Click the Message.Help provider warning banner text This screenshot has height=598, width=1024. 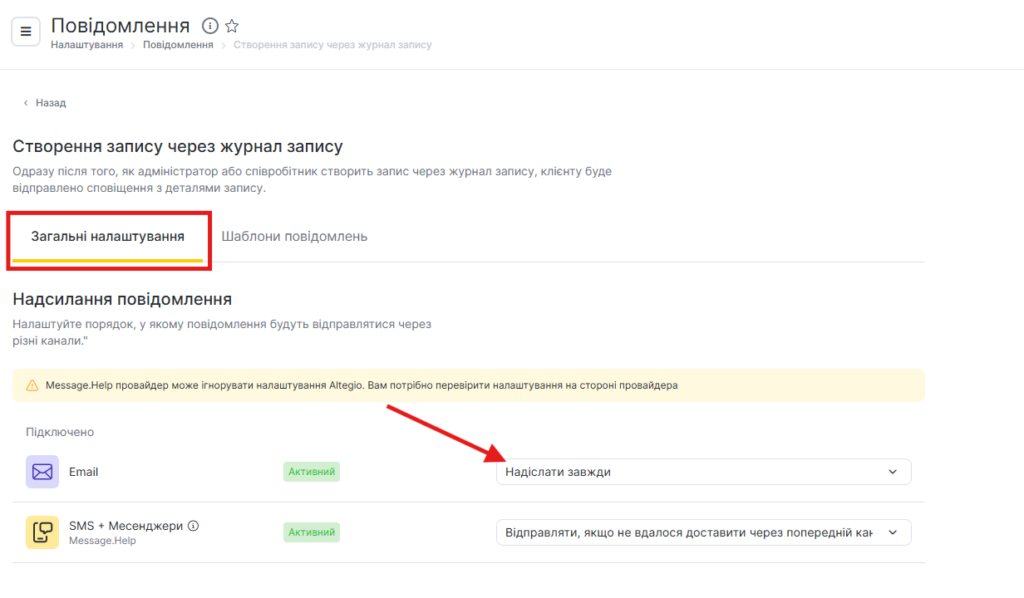pos(362,385)
